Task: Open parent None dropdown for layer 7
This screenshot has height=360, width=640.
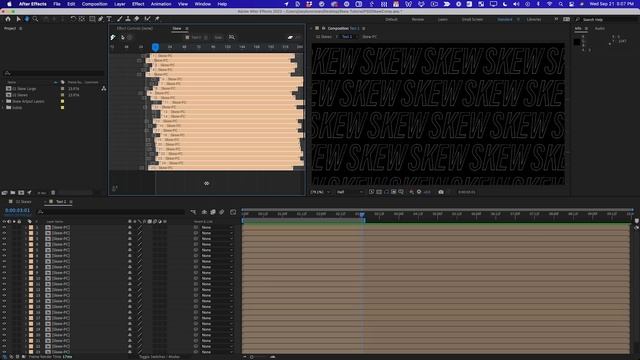Action: [217, 261]
